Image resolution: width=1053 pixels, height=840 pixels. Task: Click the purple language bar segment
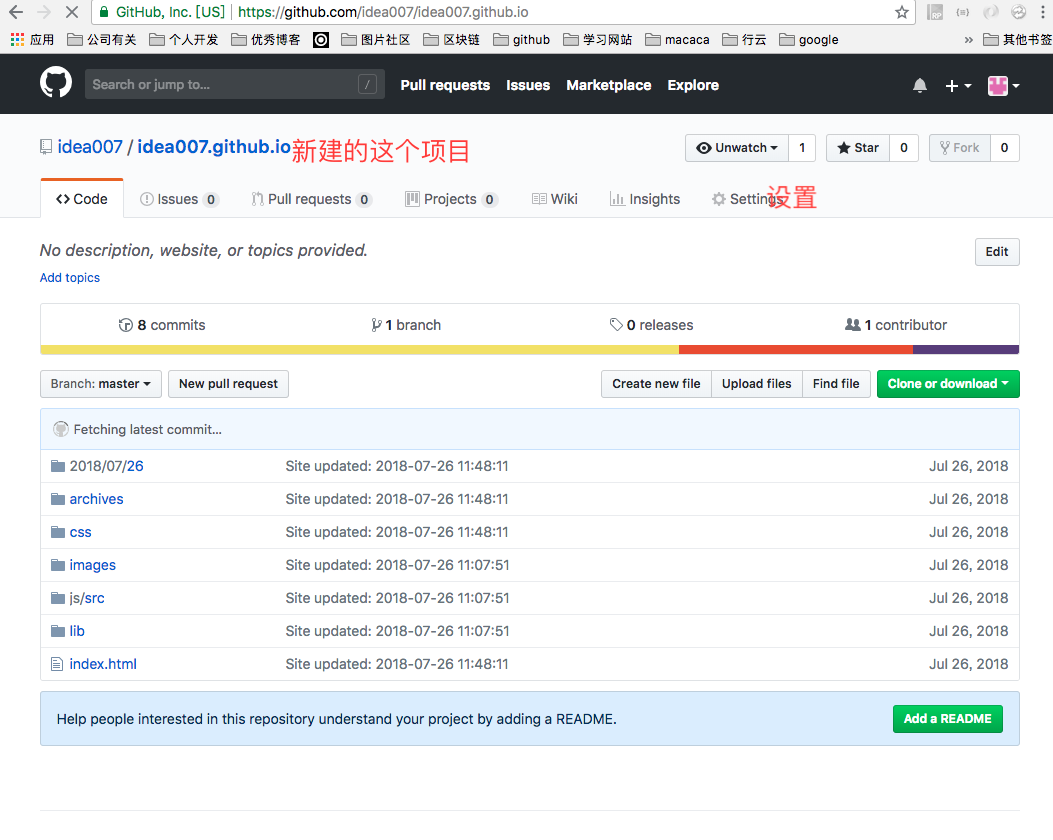point(966,350)
